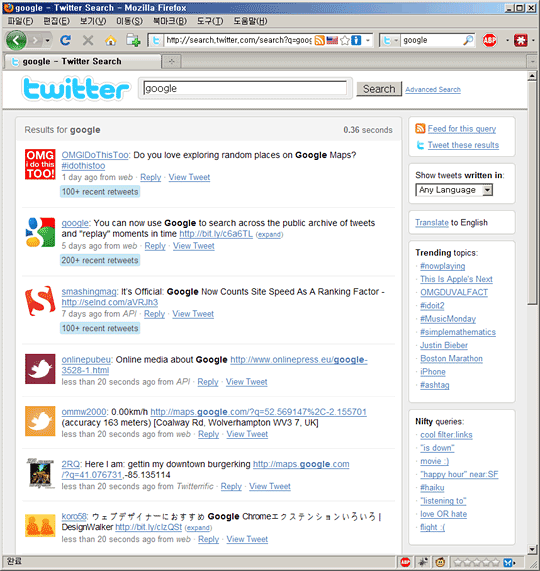The width and height of the screenshot is (540, 571).
Task: Click Tweet these results link
Action: click(x=463, y=145)
